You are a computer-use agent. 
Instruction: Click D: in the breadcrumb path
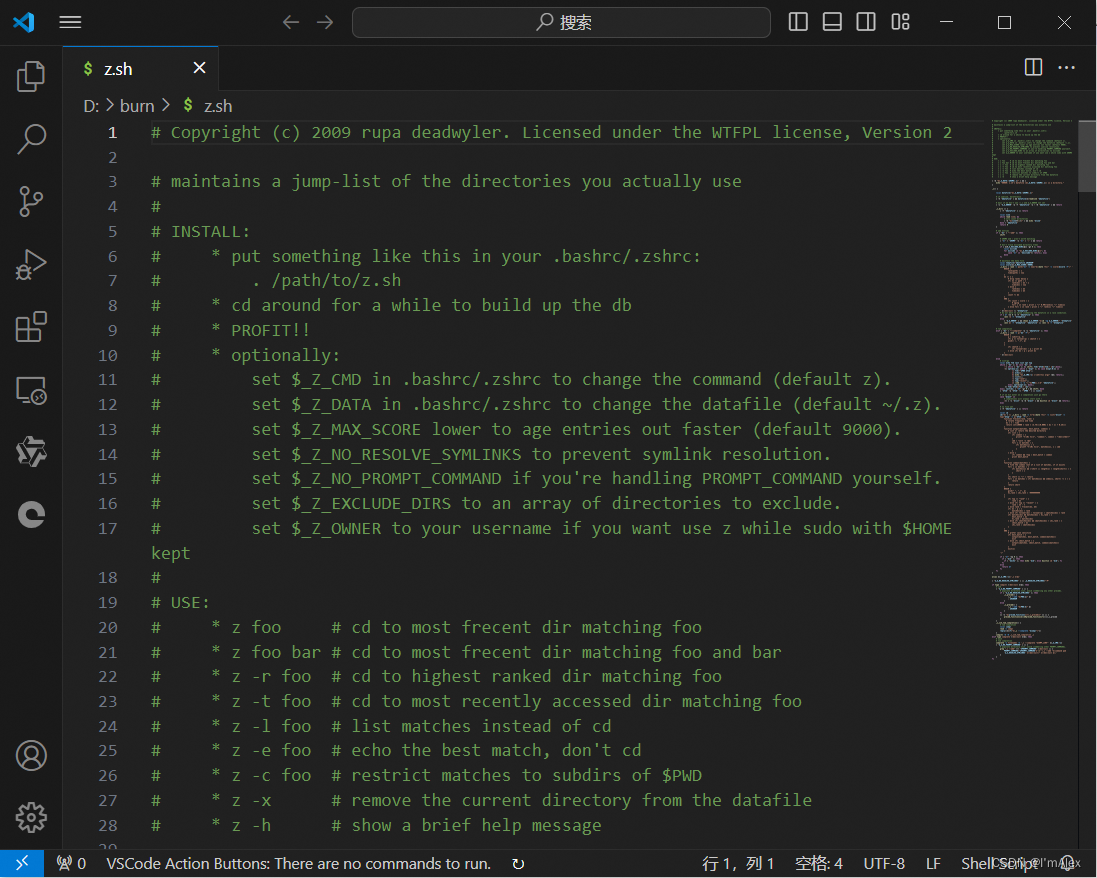91,106
